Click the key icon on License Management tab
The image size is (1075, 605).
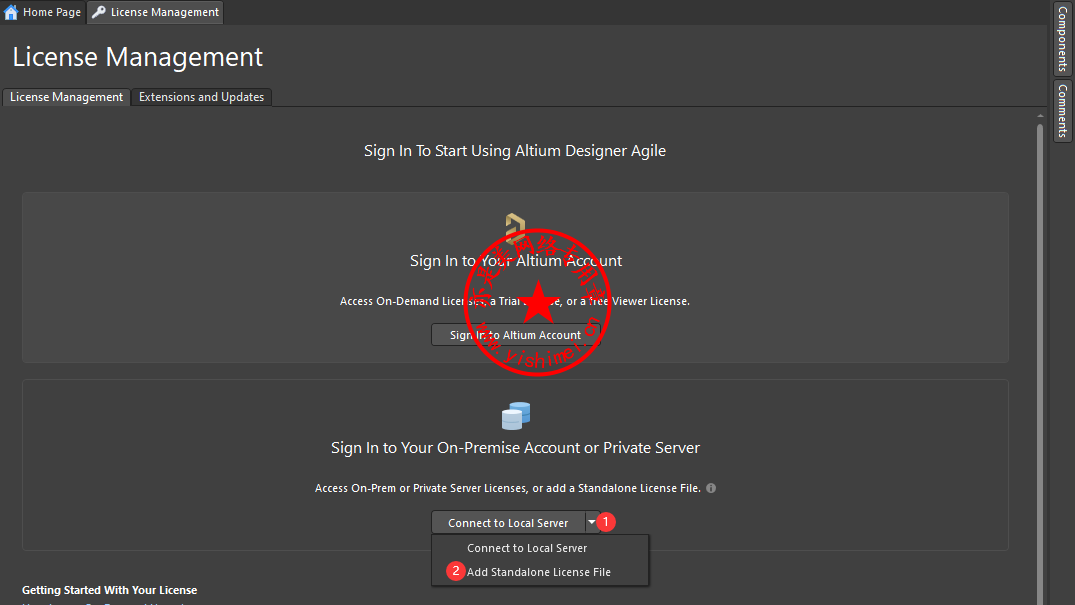pos(99,12)
